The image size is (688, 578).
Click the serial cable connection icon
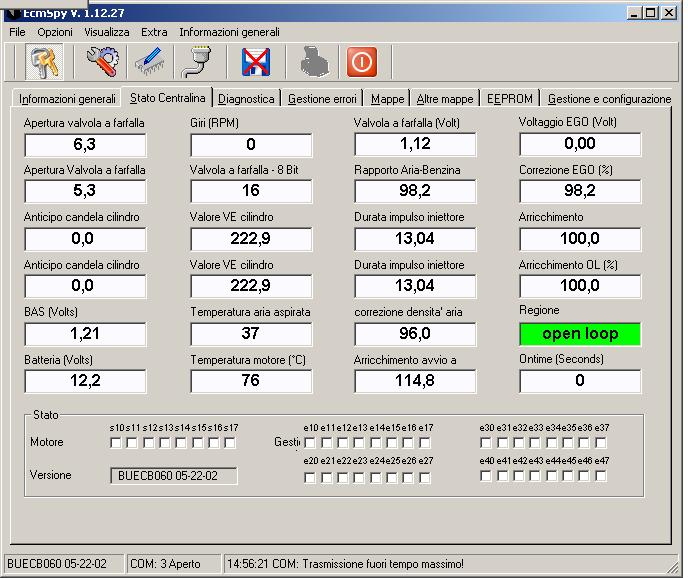[x=198, y=62]
